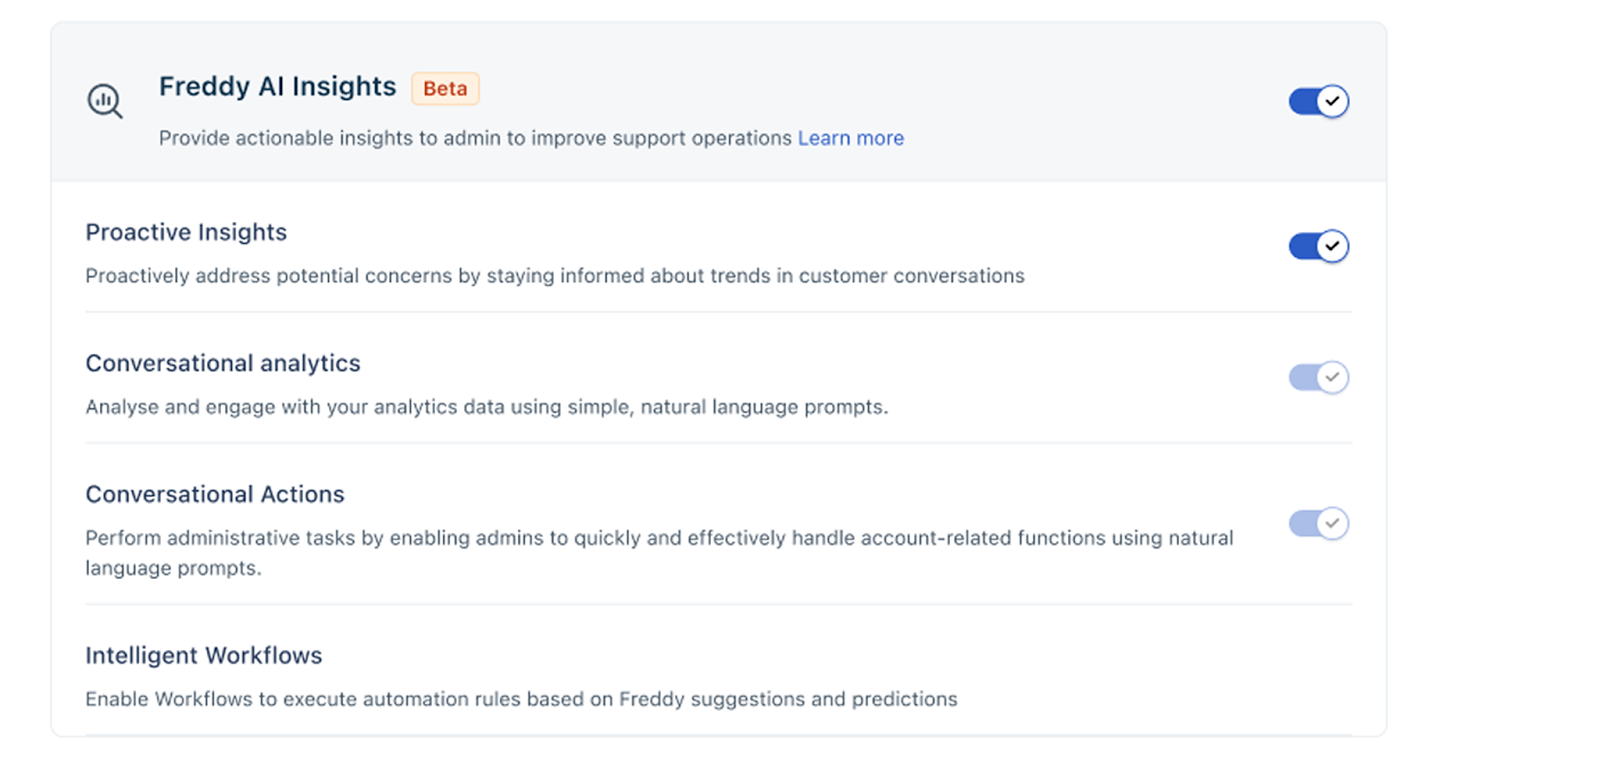Turn off the Proactive Insights toggle
The height and width of the screenshot is (779, 1600).
point(1318,246)
